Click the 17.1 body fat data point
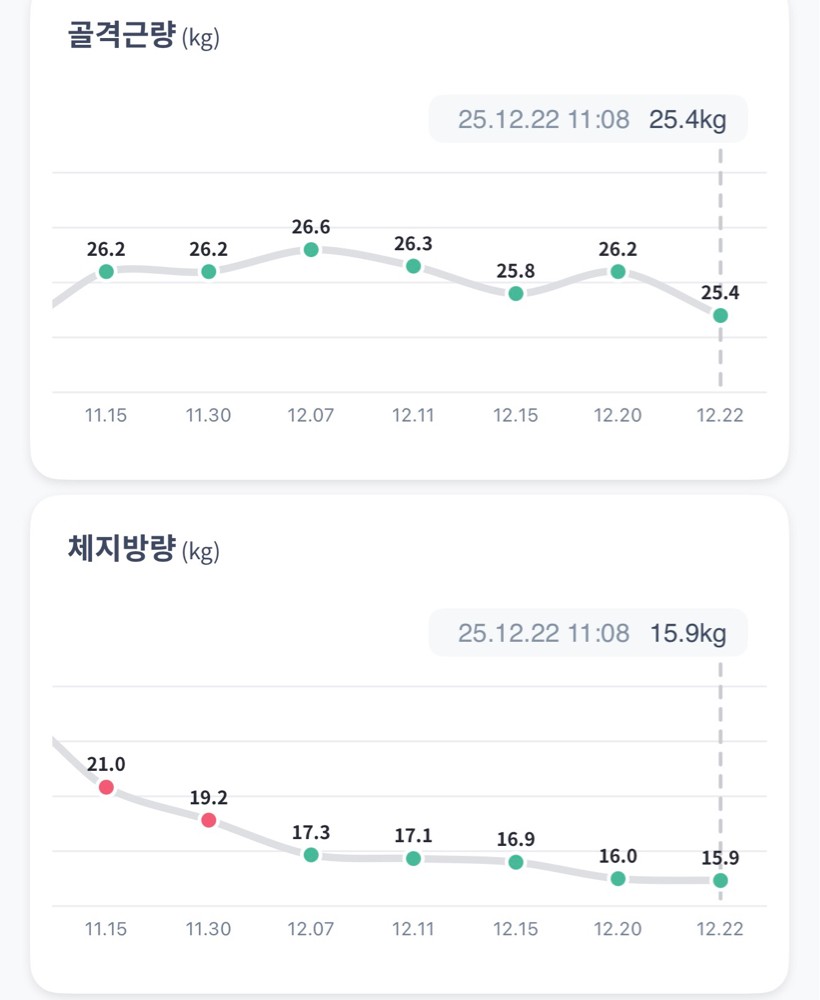Viewport: 820px width, 1000px height. point(413,858)
